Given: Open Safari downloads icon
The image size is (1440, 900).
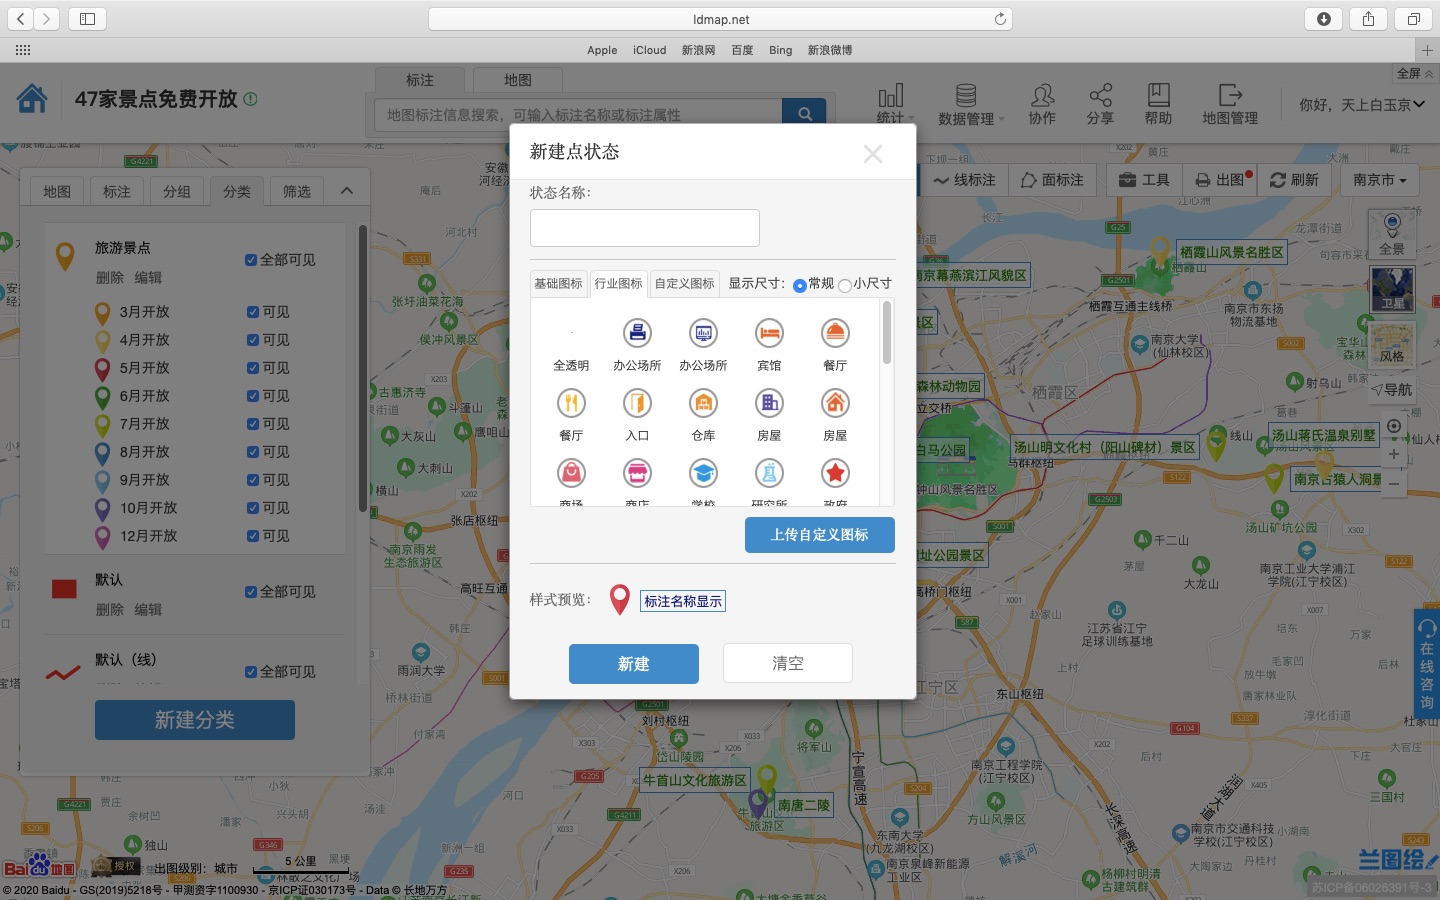Looking at the screenshot, I should tap(1323, 19).
